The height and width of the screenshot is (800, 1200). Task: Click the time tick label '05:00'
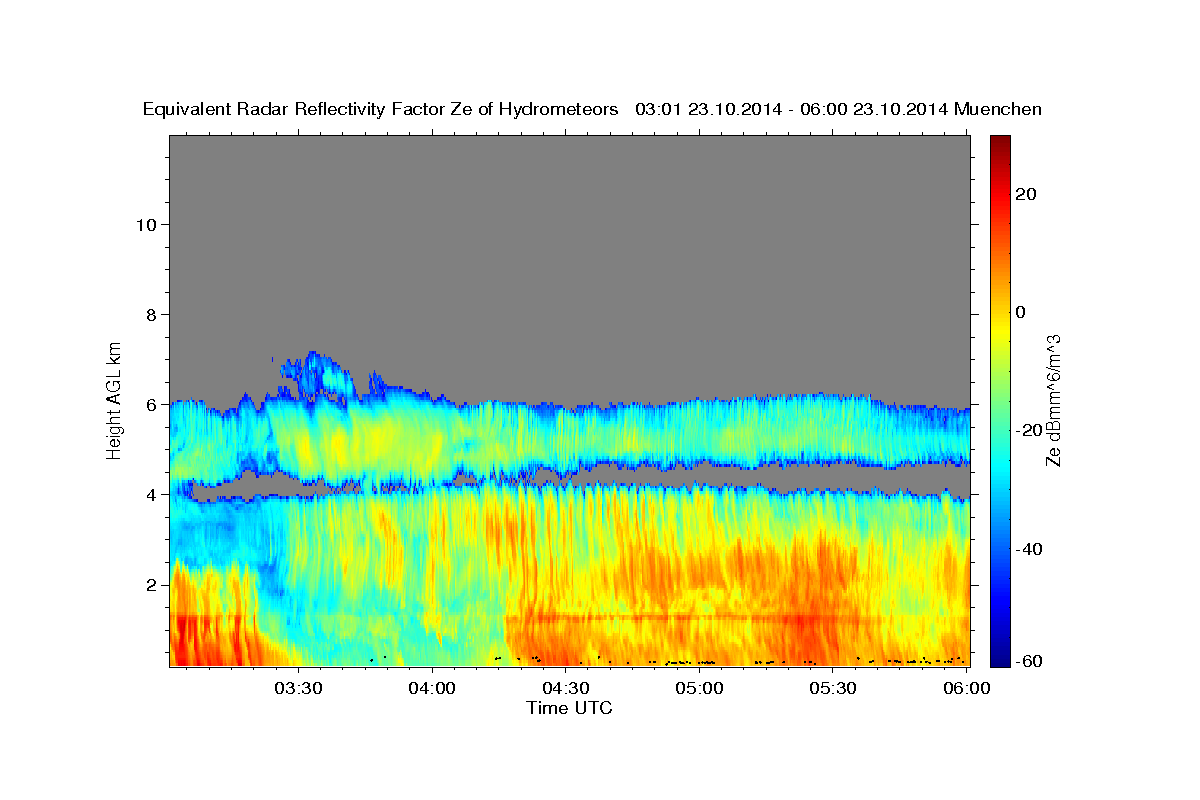coord(700,688)
